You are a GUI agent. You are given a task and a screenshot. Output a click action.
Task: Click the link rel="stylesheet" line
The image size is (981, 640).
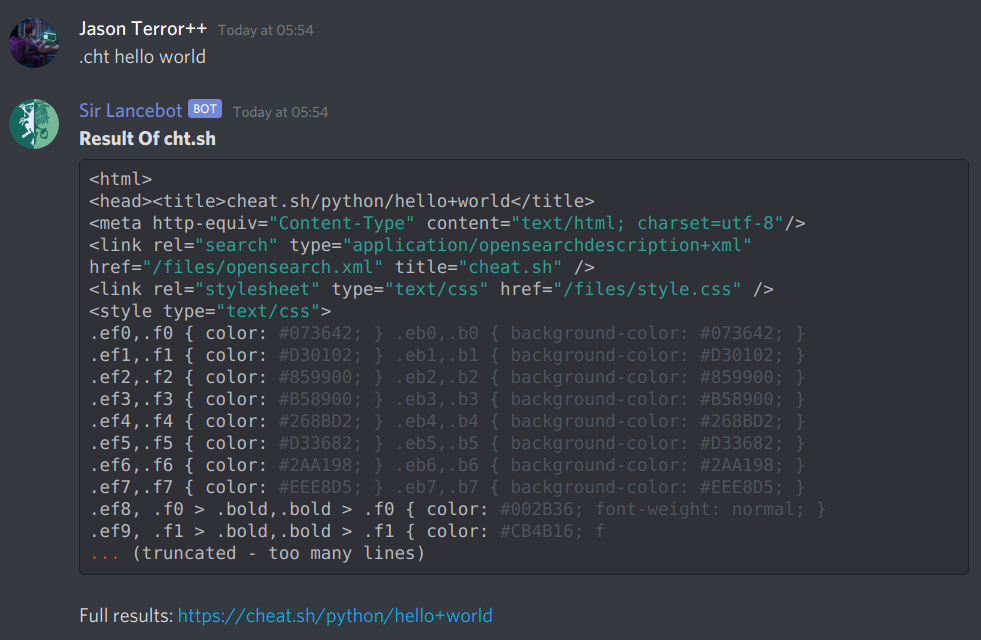click(431, 289)
